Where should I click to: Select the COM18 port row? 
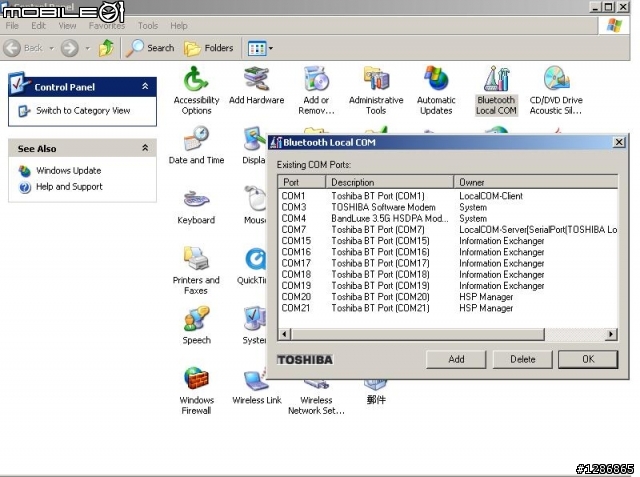tap(448, 275)
